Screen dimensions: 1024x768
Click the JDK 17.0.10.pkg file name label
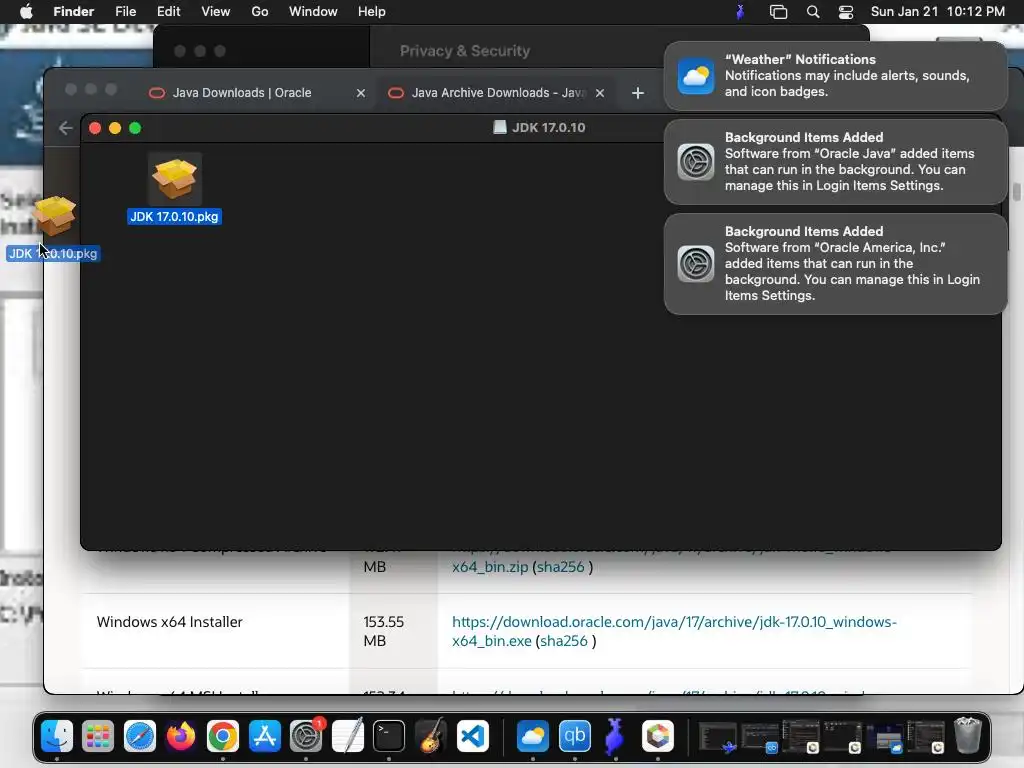click(x=174, y=217)
